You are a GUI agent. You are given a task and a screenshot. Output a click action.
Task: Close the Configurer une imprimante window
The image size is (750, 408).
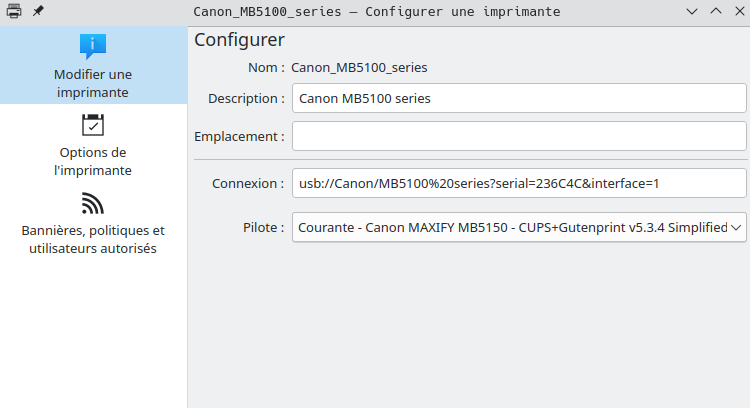tap(739, 11)
